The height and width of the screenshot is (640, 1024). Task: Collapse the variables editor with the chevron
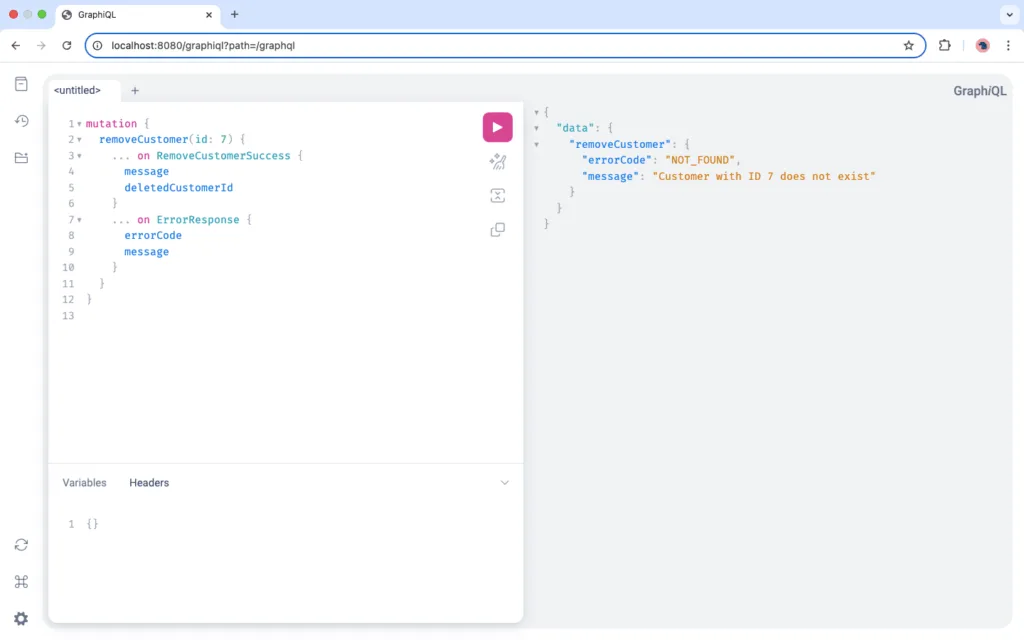504,483
